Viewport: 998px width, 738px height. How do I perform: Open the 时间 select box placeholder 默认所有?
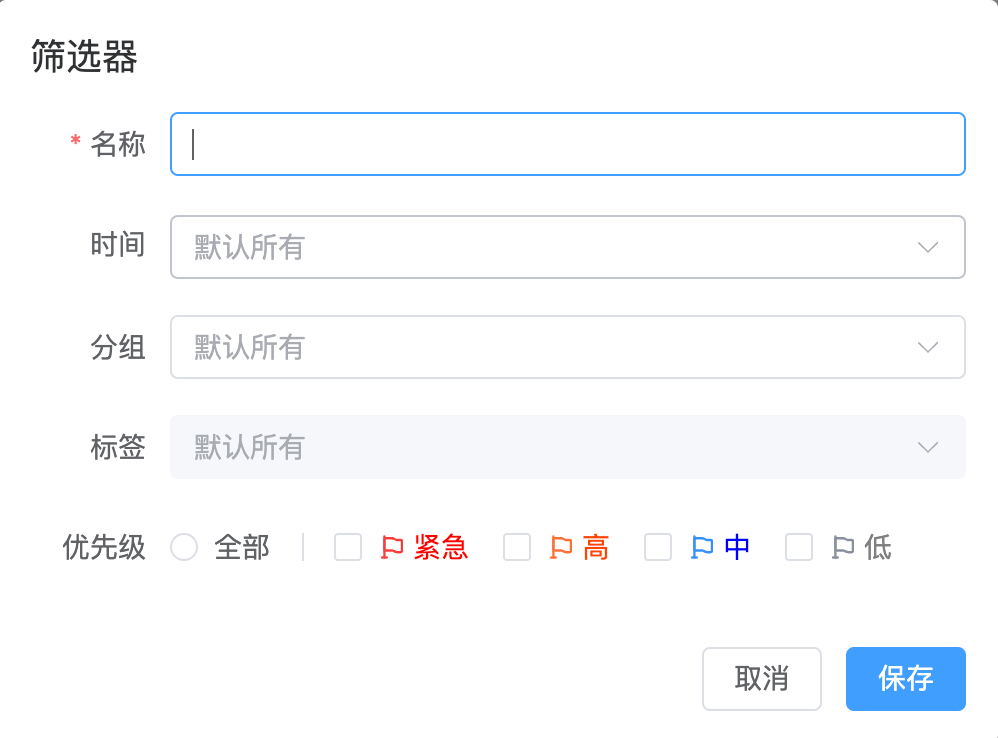click(x=249, y=247)
